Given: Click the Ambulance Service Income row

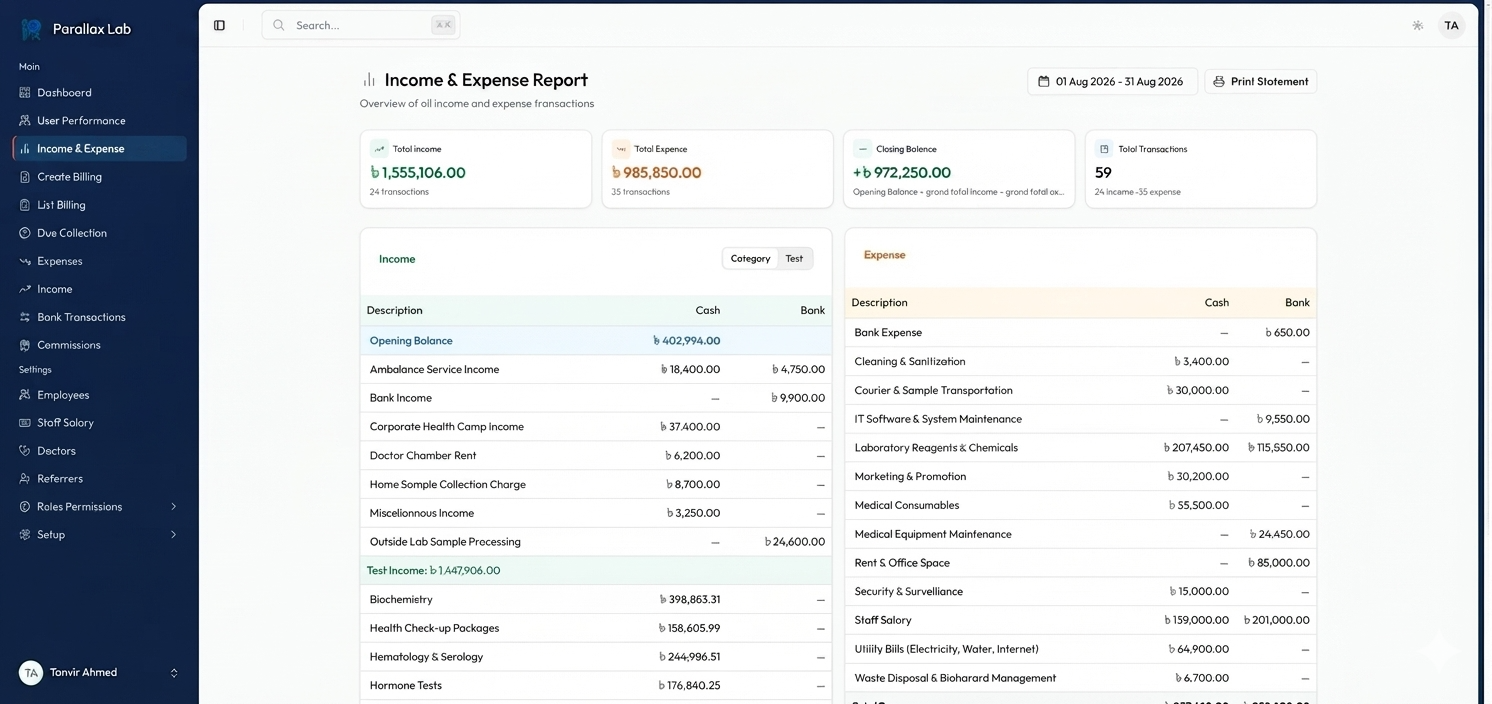Looking at the screenshot, I should pyautogui.click(x=596, y=370).
